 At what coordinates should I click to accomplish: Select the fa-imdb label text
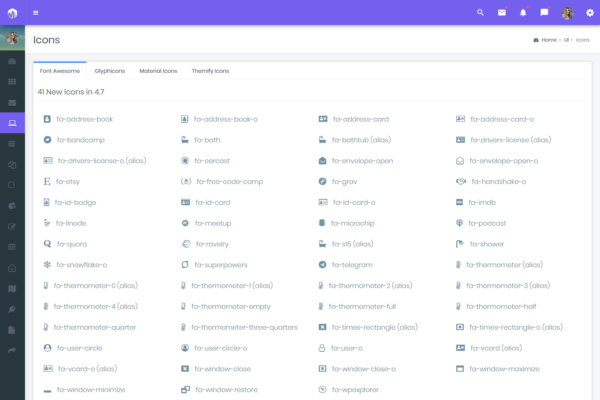(482, 202)
